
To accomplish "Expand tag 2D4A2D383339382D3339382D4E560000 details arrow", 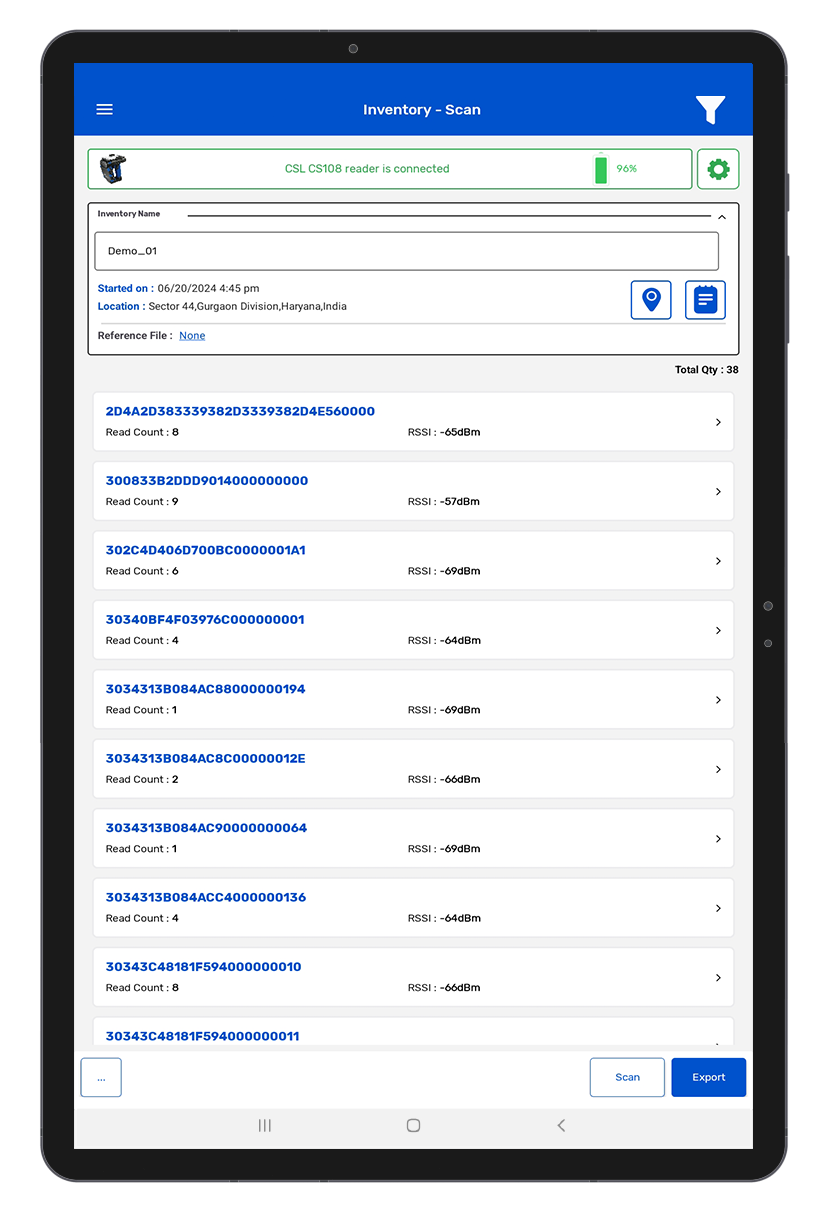I will [718, 422].
